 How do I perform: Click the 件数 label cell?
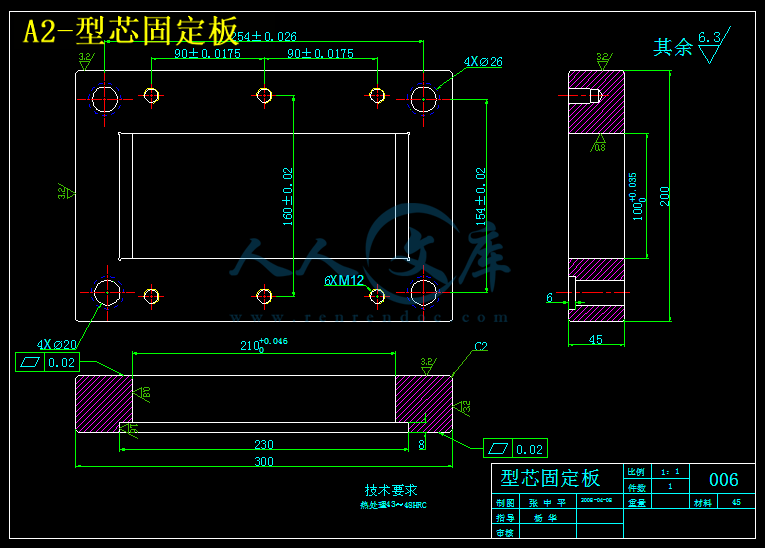tap(637, 487)
